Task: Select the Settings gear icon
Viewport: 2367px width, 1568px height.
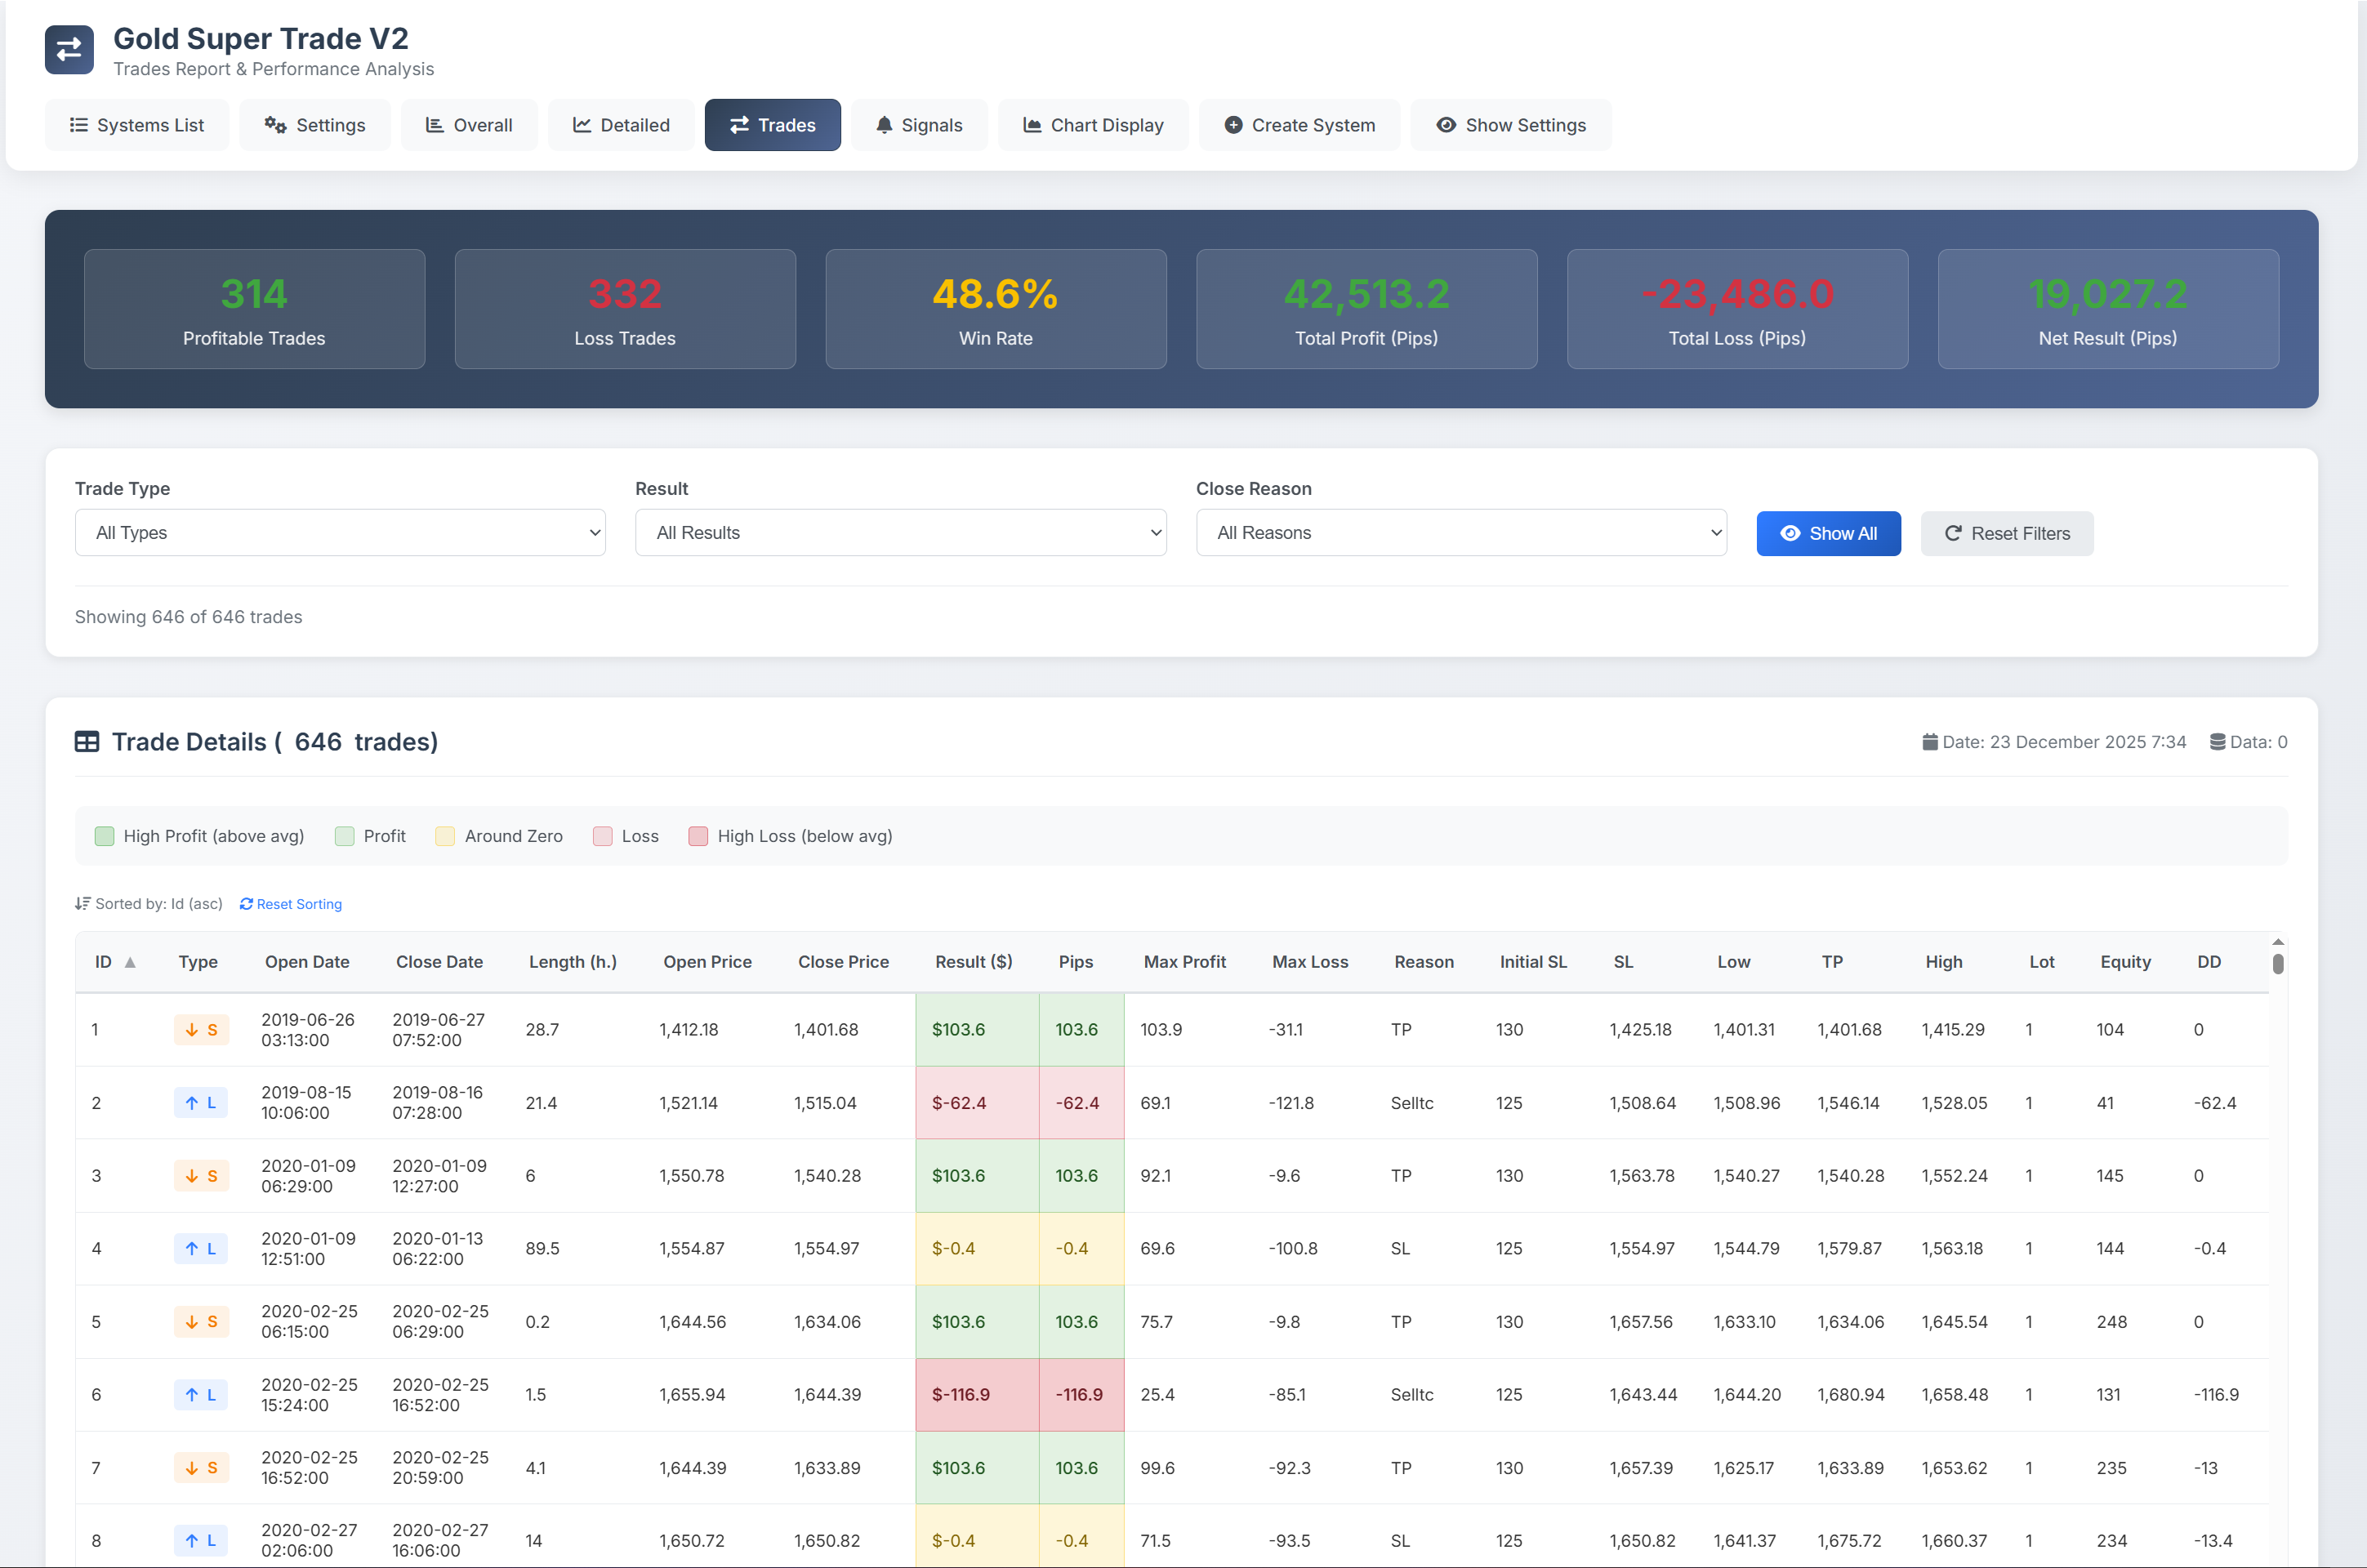Action: pyautogui.click(x=275, y=124)
